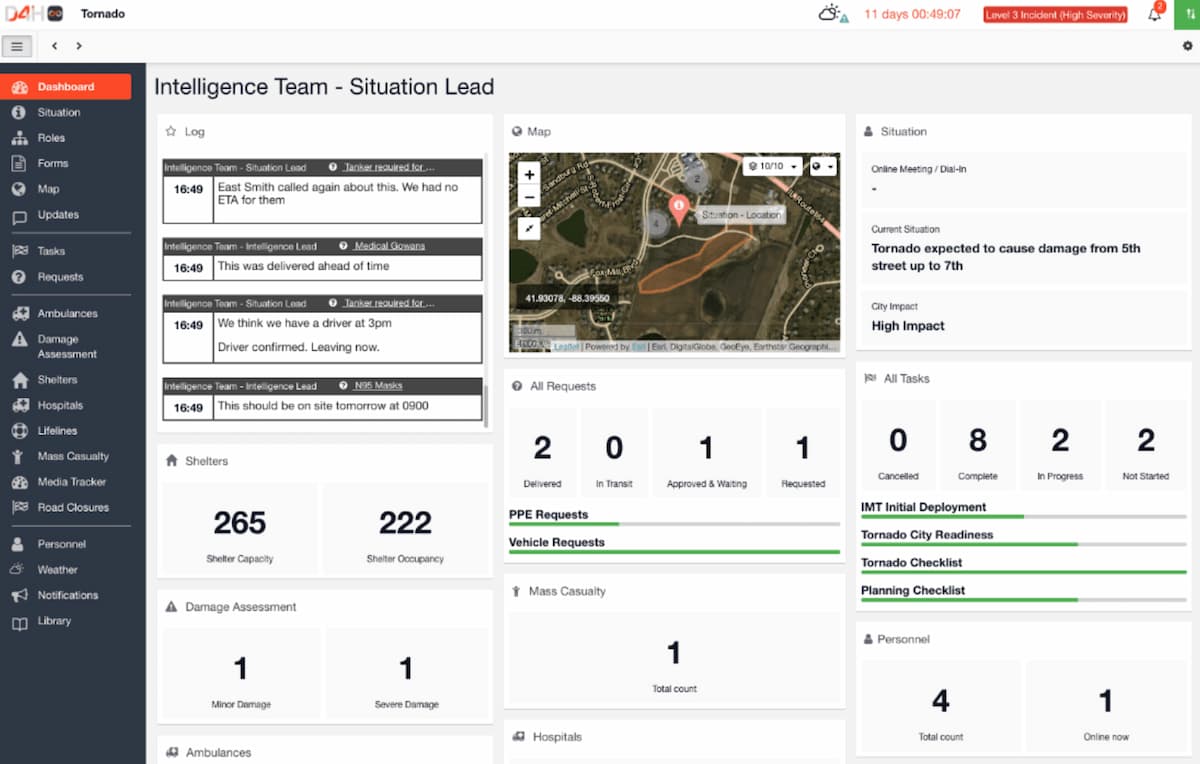Click the hamburger menu toggle above the sidebar
The width and height of the screenshot is (1200, 764).
click(x=16, y=45)
